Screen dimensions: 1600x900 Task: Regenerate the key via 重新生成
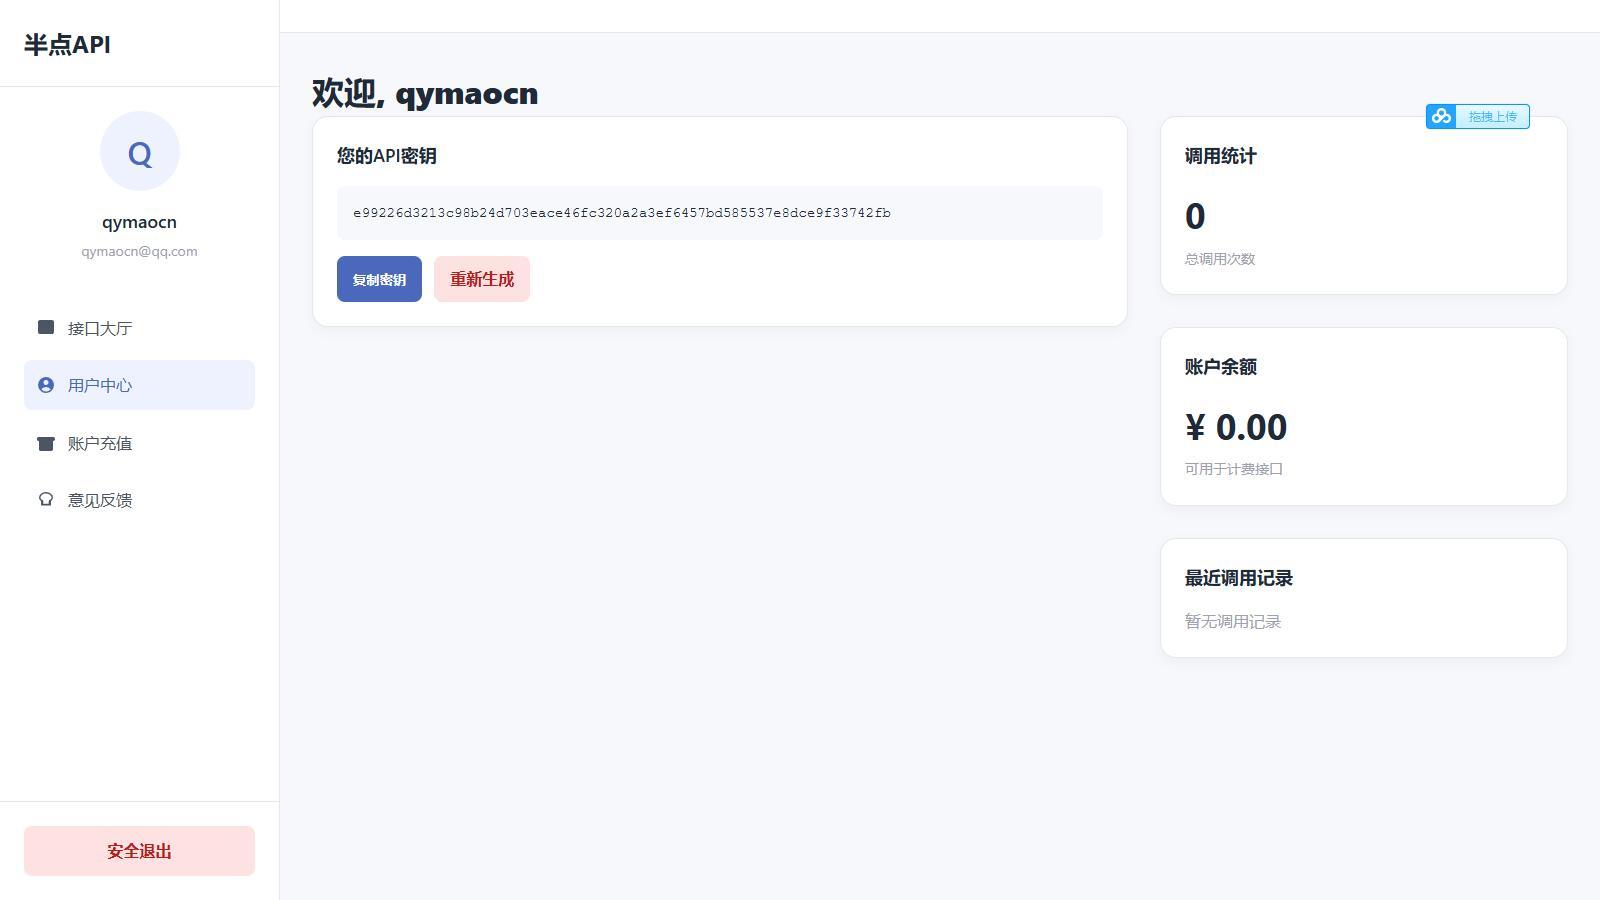coord(482,279)
